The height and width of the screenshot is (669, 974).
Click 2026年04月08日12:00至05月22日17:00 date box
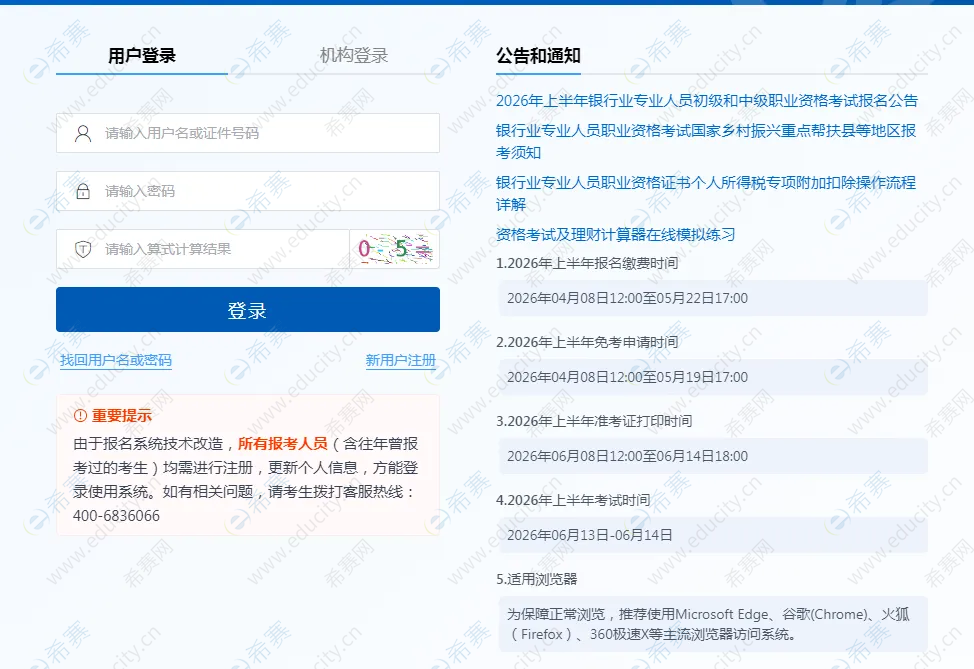pos(712,298)
